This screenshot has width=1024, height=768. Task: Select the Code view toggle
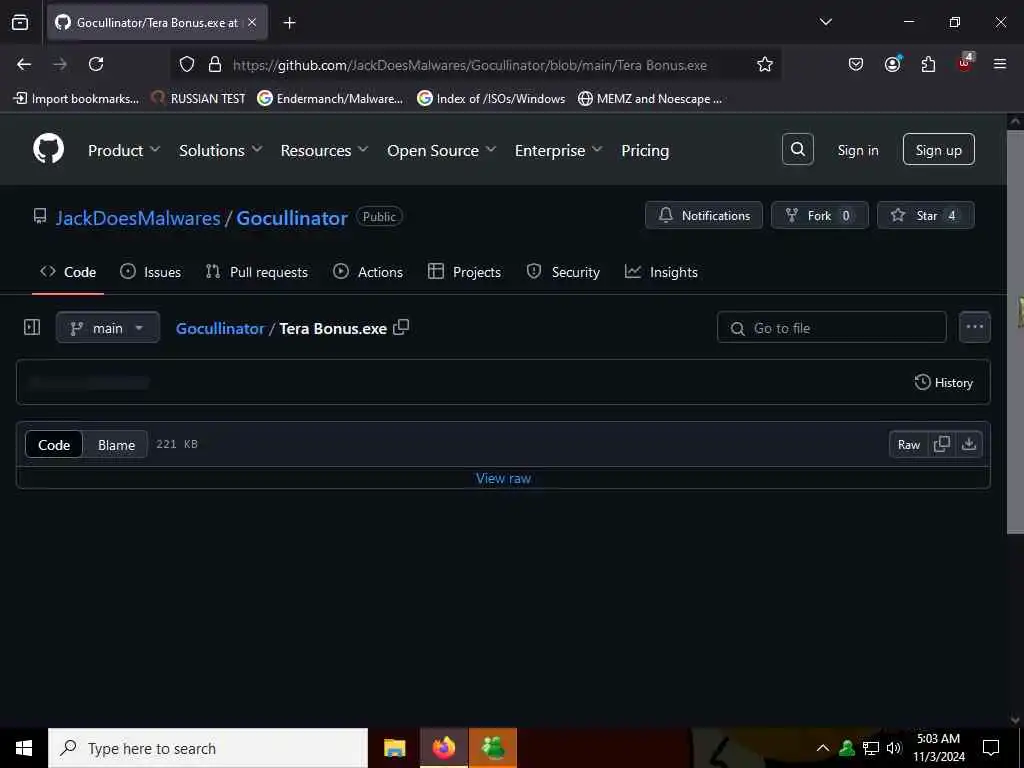click(54, 445)
